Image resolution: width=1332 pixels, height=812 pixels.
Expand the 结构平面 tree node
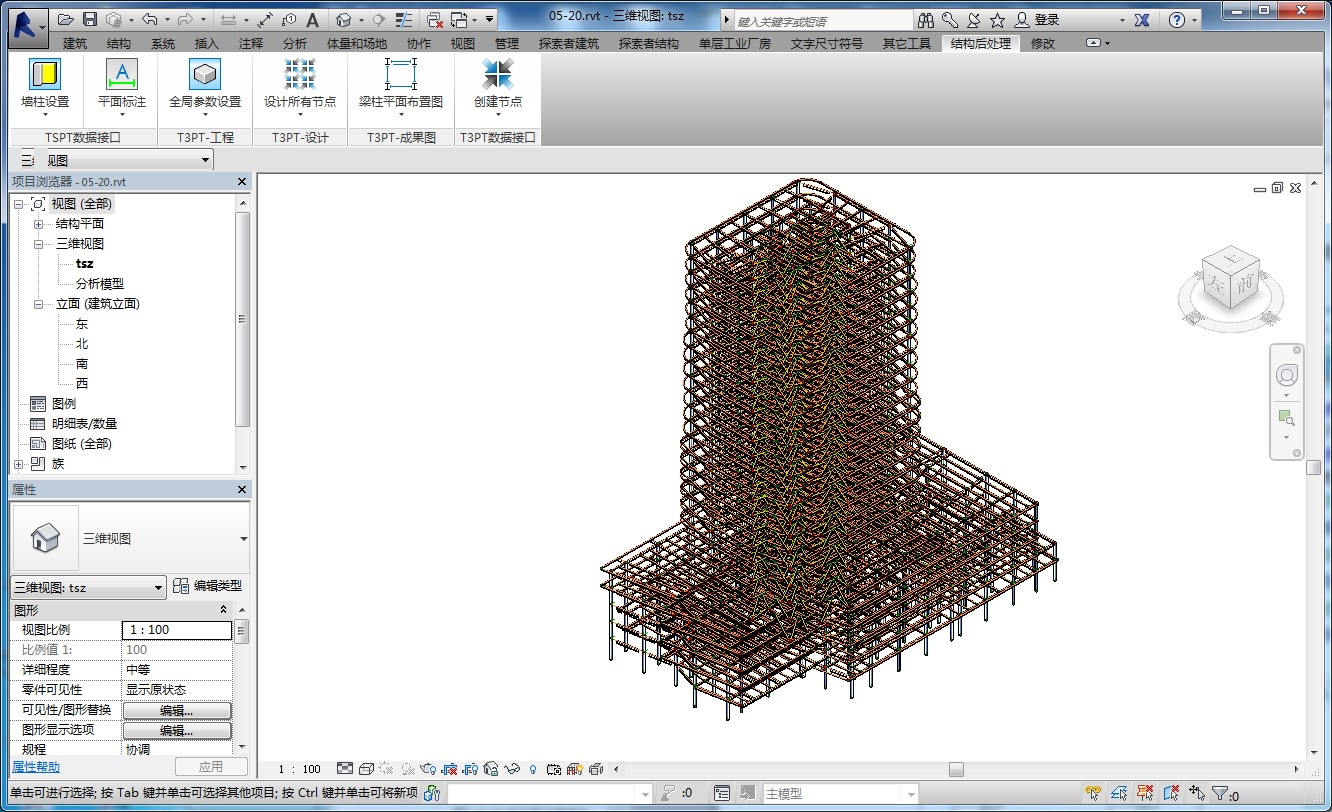point(38,224)
